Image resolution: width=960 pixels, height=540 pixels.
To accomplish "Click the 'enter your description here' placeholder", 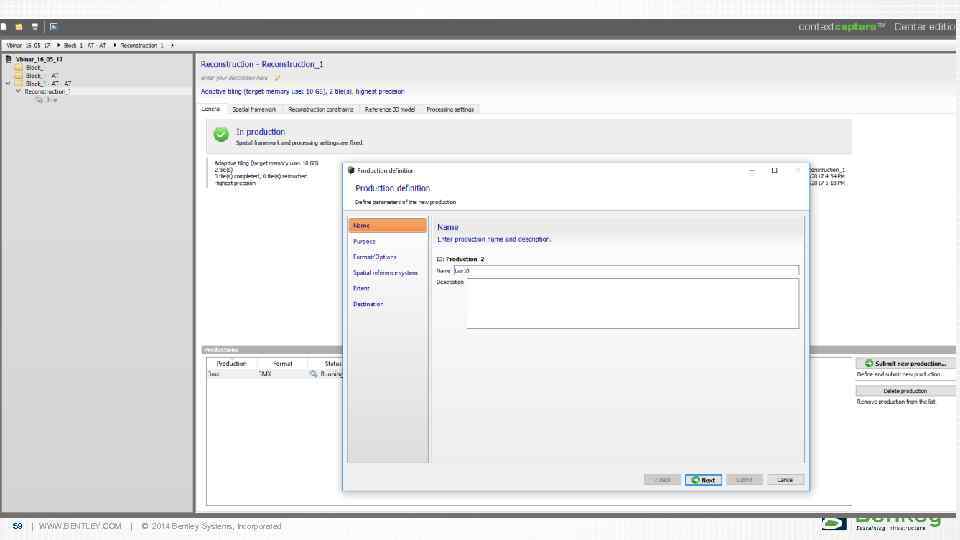I will [x=235, y=78].
